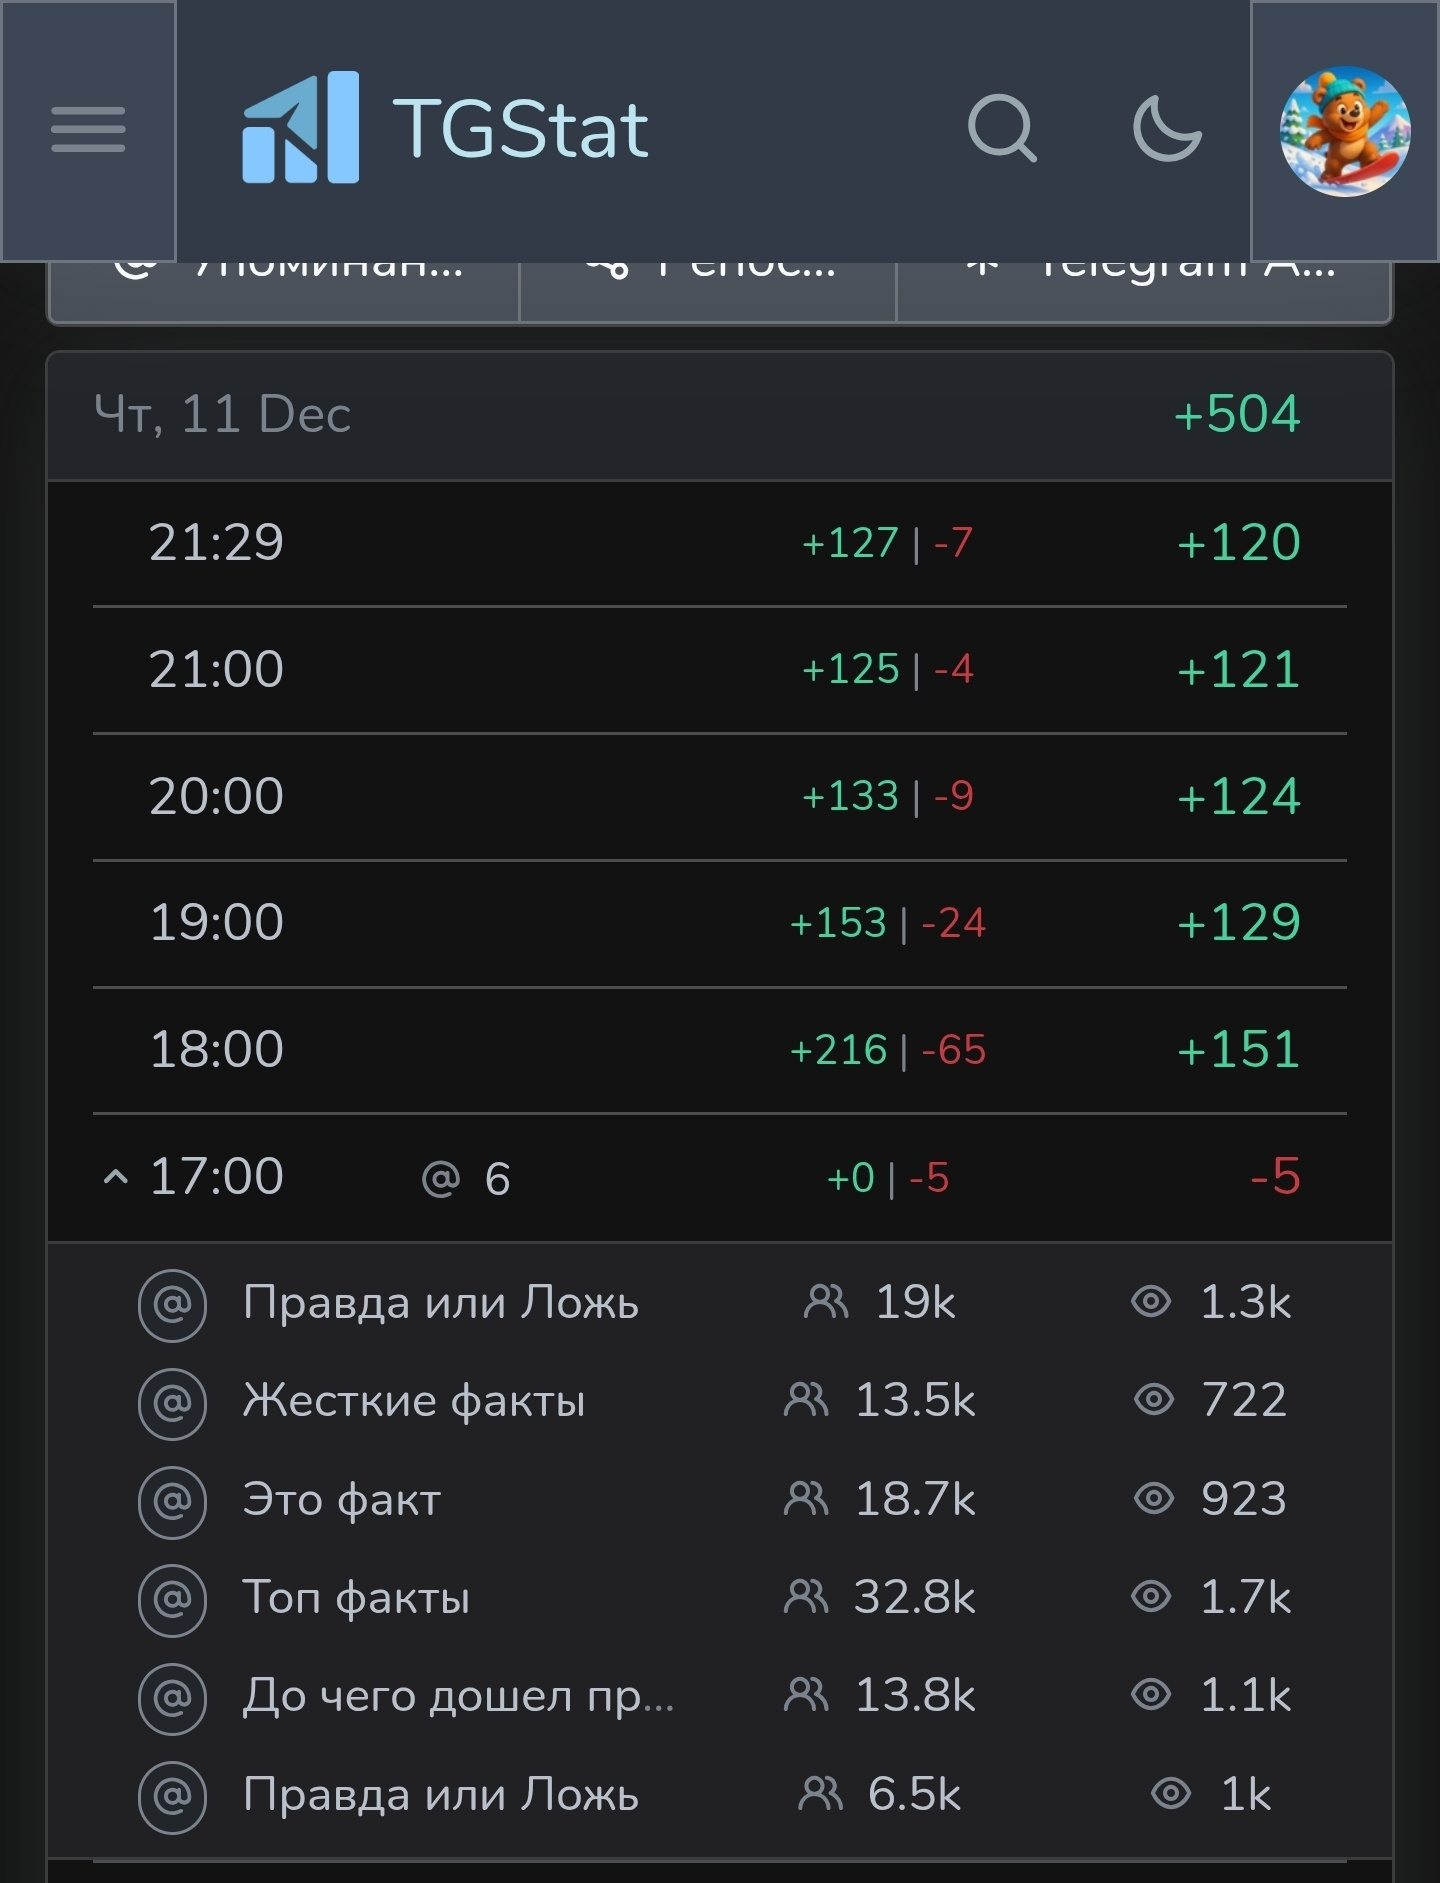Click the mention icon beside Жесткие факты
1440x1883 pixels.
pos(173,1402)
